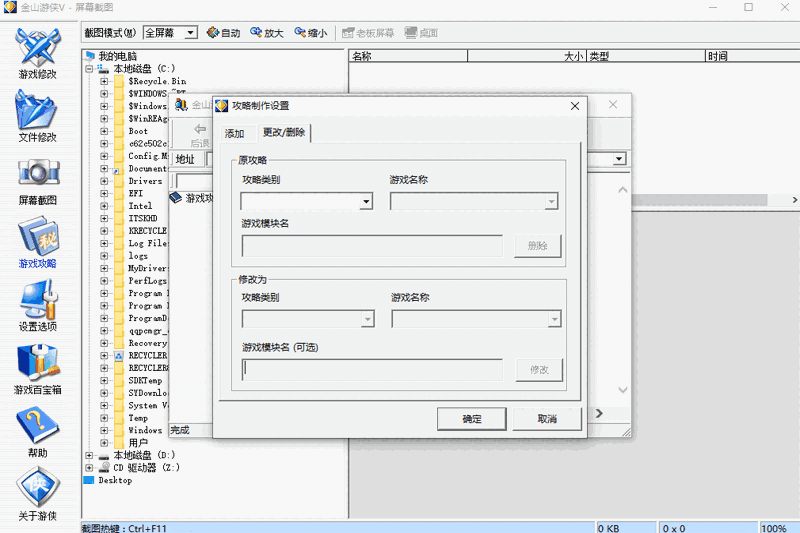Select the 我的电脑 tree root
This screenshot has height=533, width=800.
(x=117, y=56)
